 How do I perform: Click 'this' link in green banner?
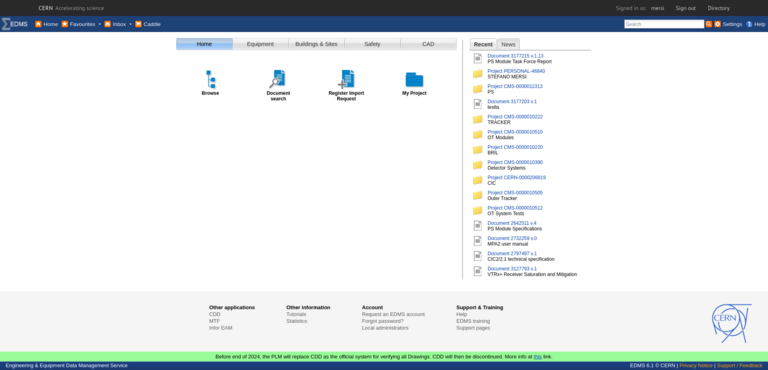537,357
